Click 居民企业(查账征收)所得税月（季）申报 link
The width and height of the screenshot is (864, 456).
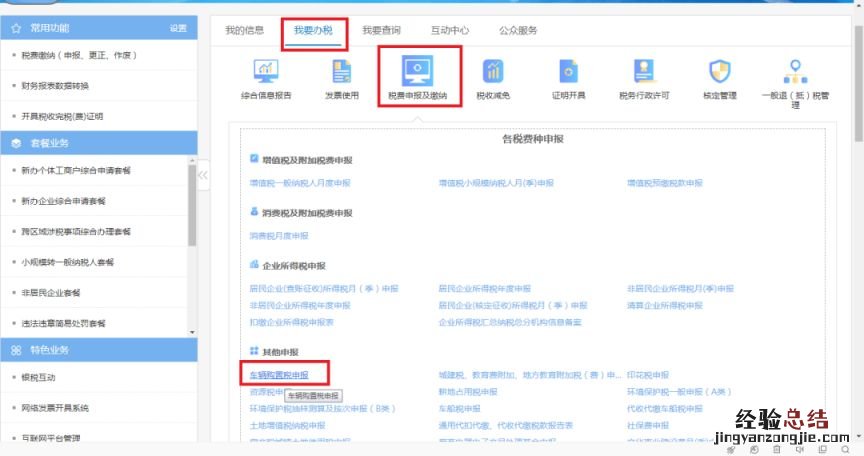coord(324,289)
